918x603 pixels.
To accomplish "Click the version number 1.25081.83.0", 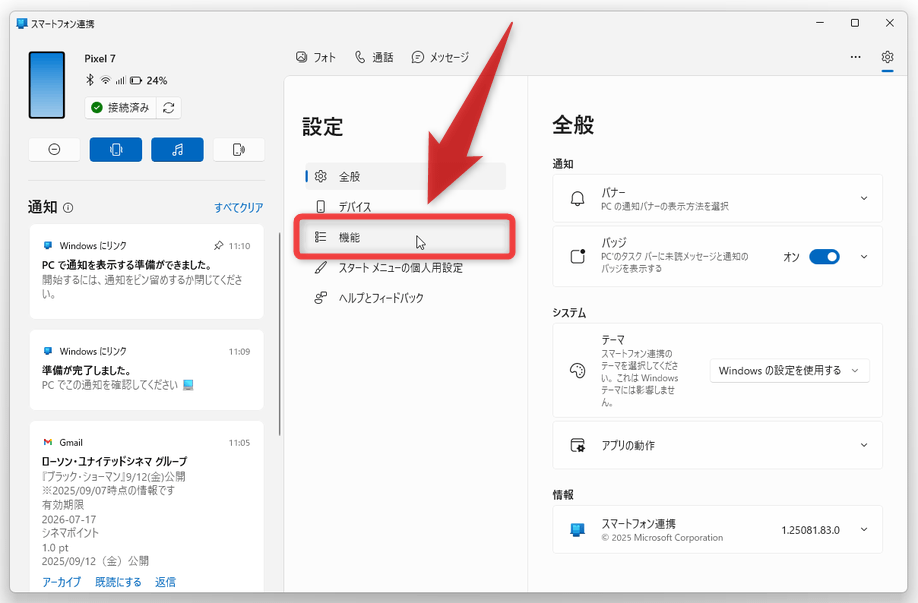I will point(810,530).
